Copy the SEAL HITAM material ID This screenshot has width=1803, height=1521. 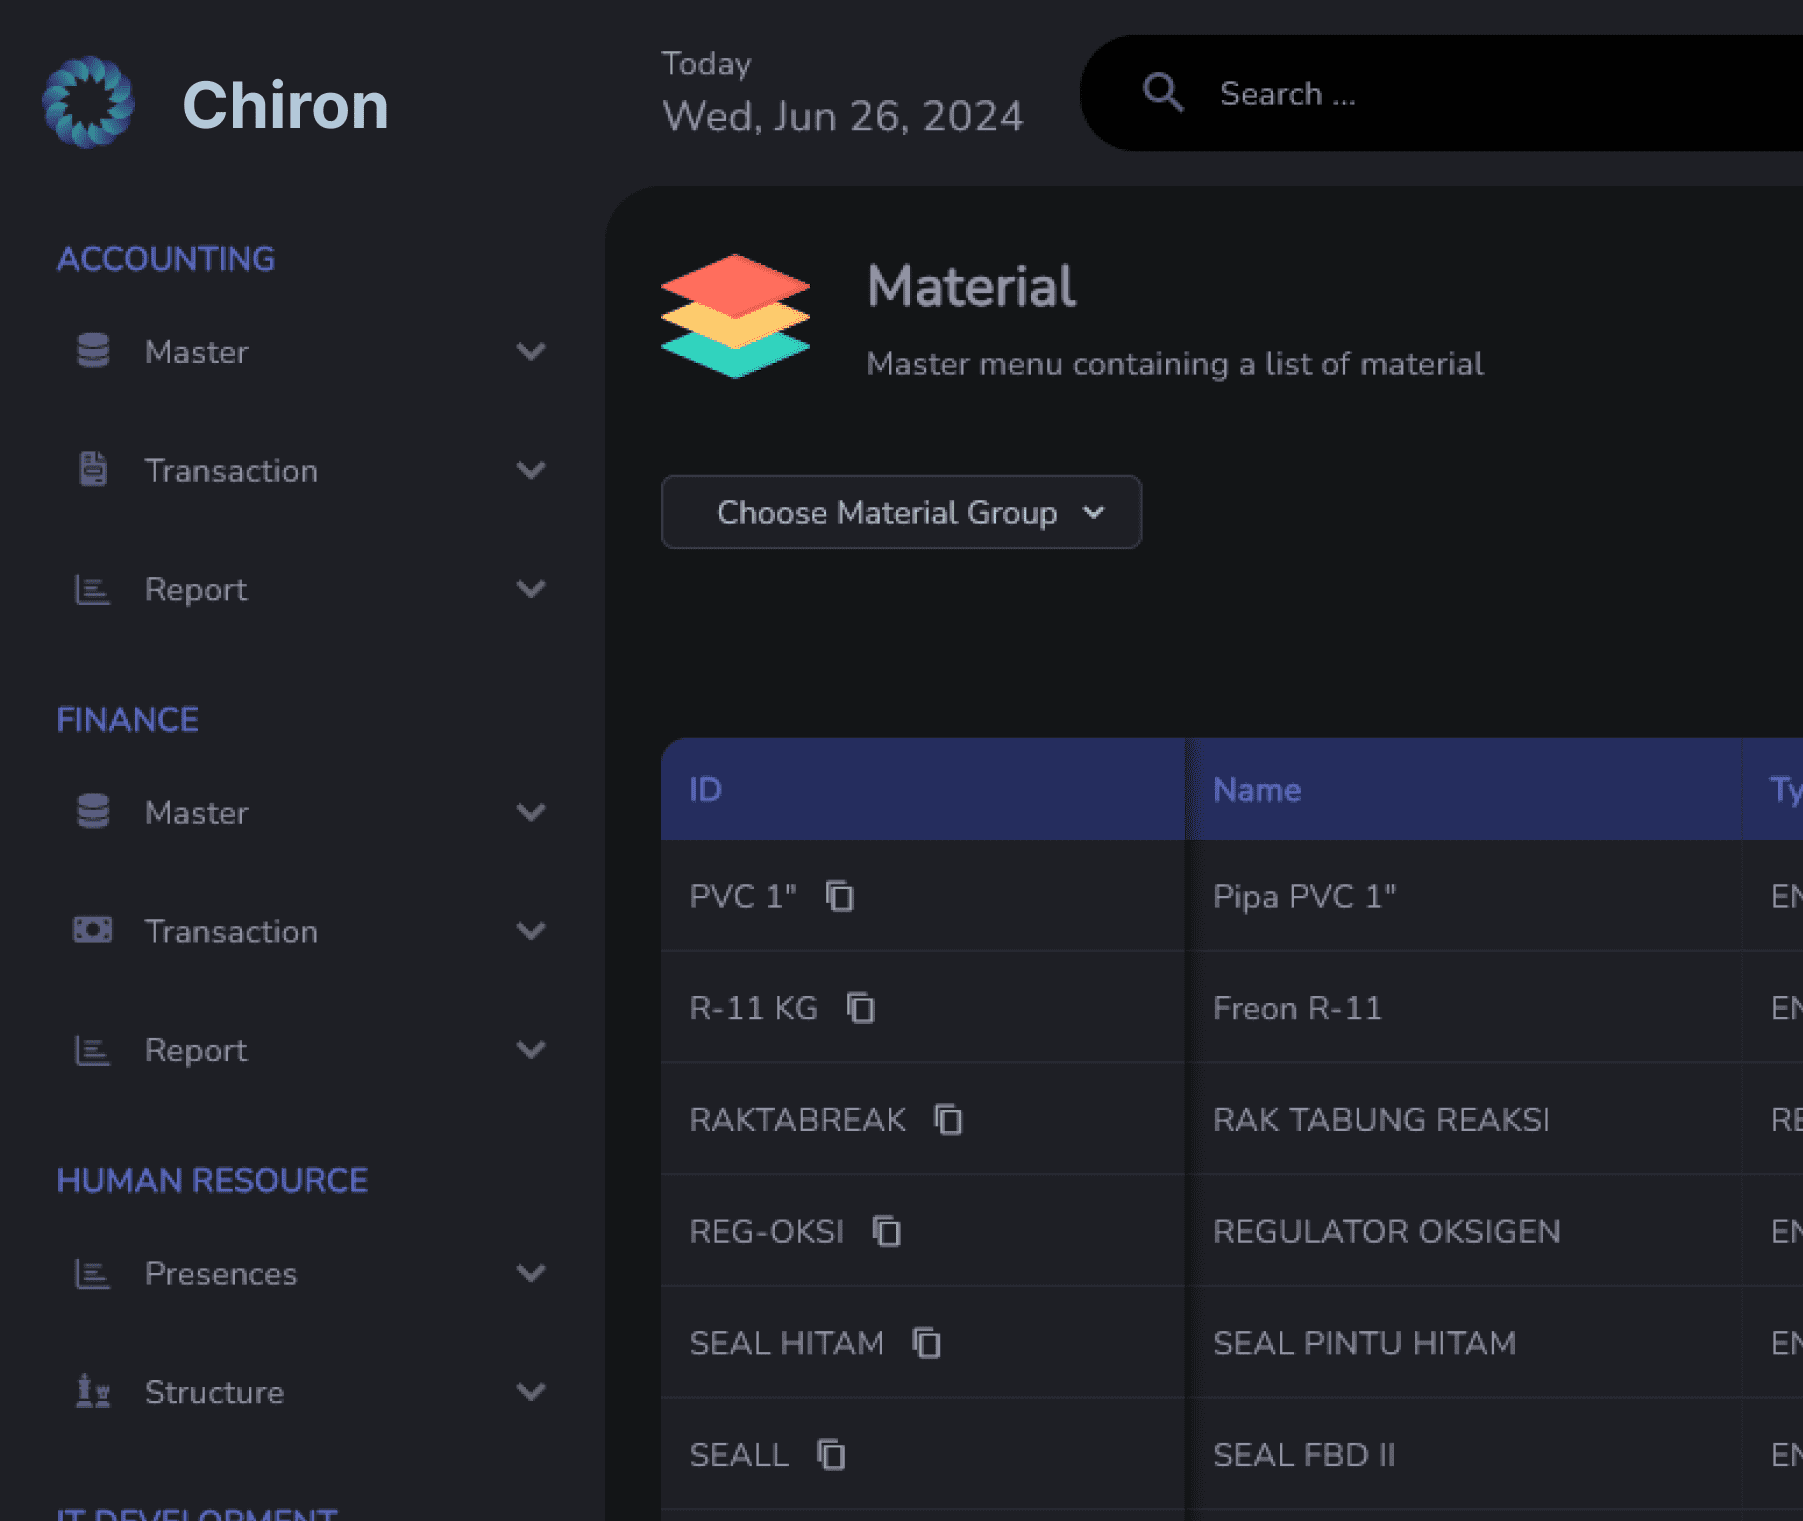[927, 1343]
